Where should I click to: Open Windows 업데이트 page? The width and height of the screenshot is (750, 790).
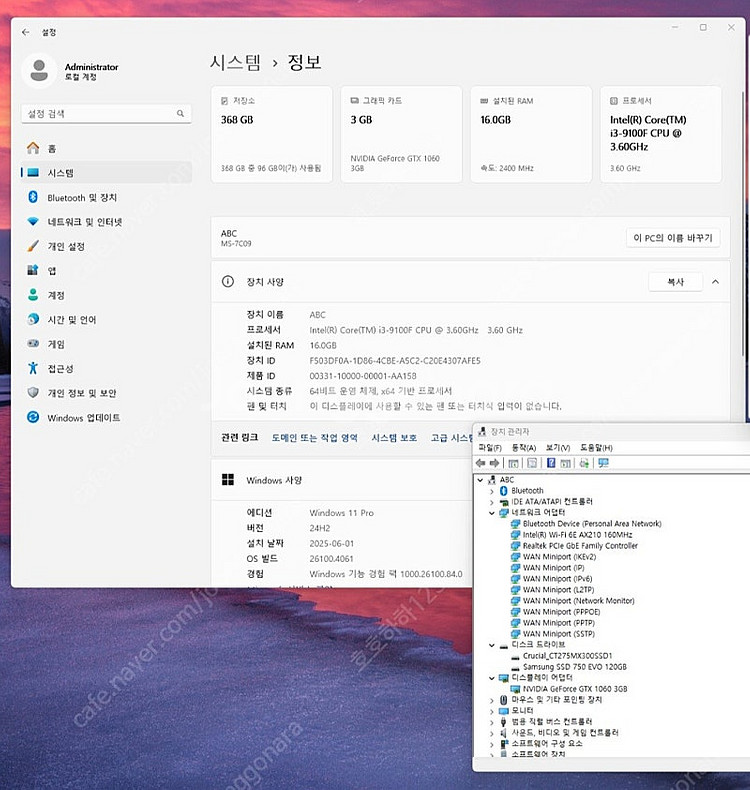(x=106, y=418)
